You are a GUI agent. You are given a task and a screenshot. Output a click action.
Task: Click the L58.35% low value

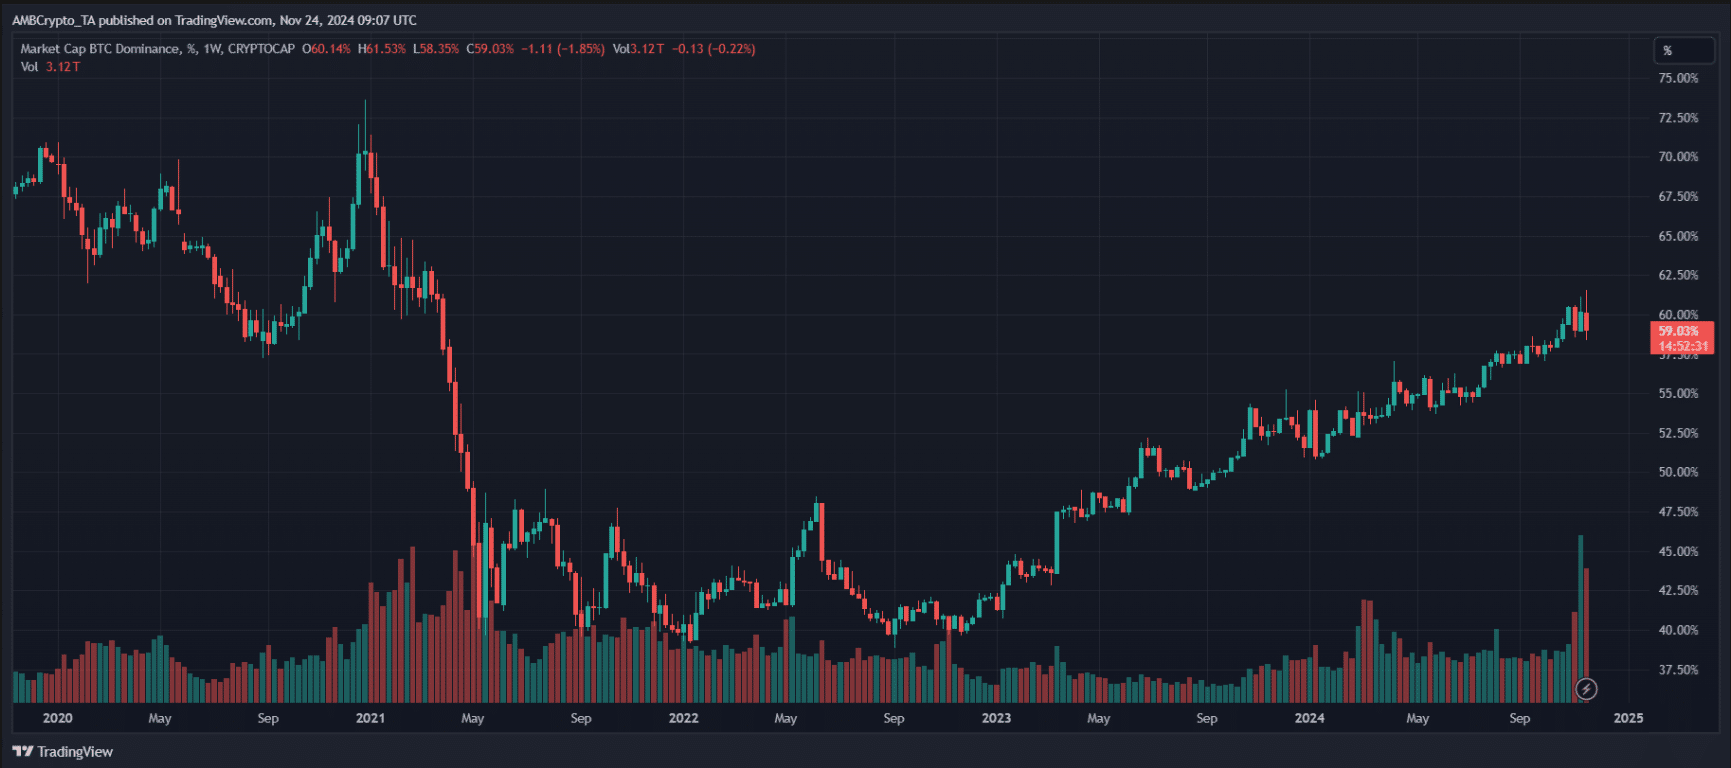pos(436,48)
